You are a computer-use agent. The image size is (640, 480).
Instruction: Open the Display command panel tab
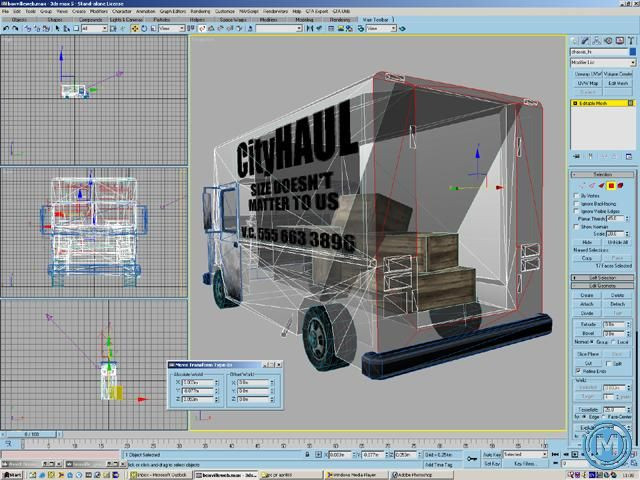click(620, 40)
